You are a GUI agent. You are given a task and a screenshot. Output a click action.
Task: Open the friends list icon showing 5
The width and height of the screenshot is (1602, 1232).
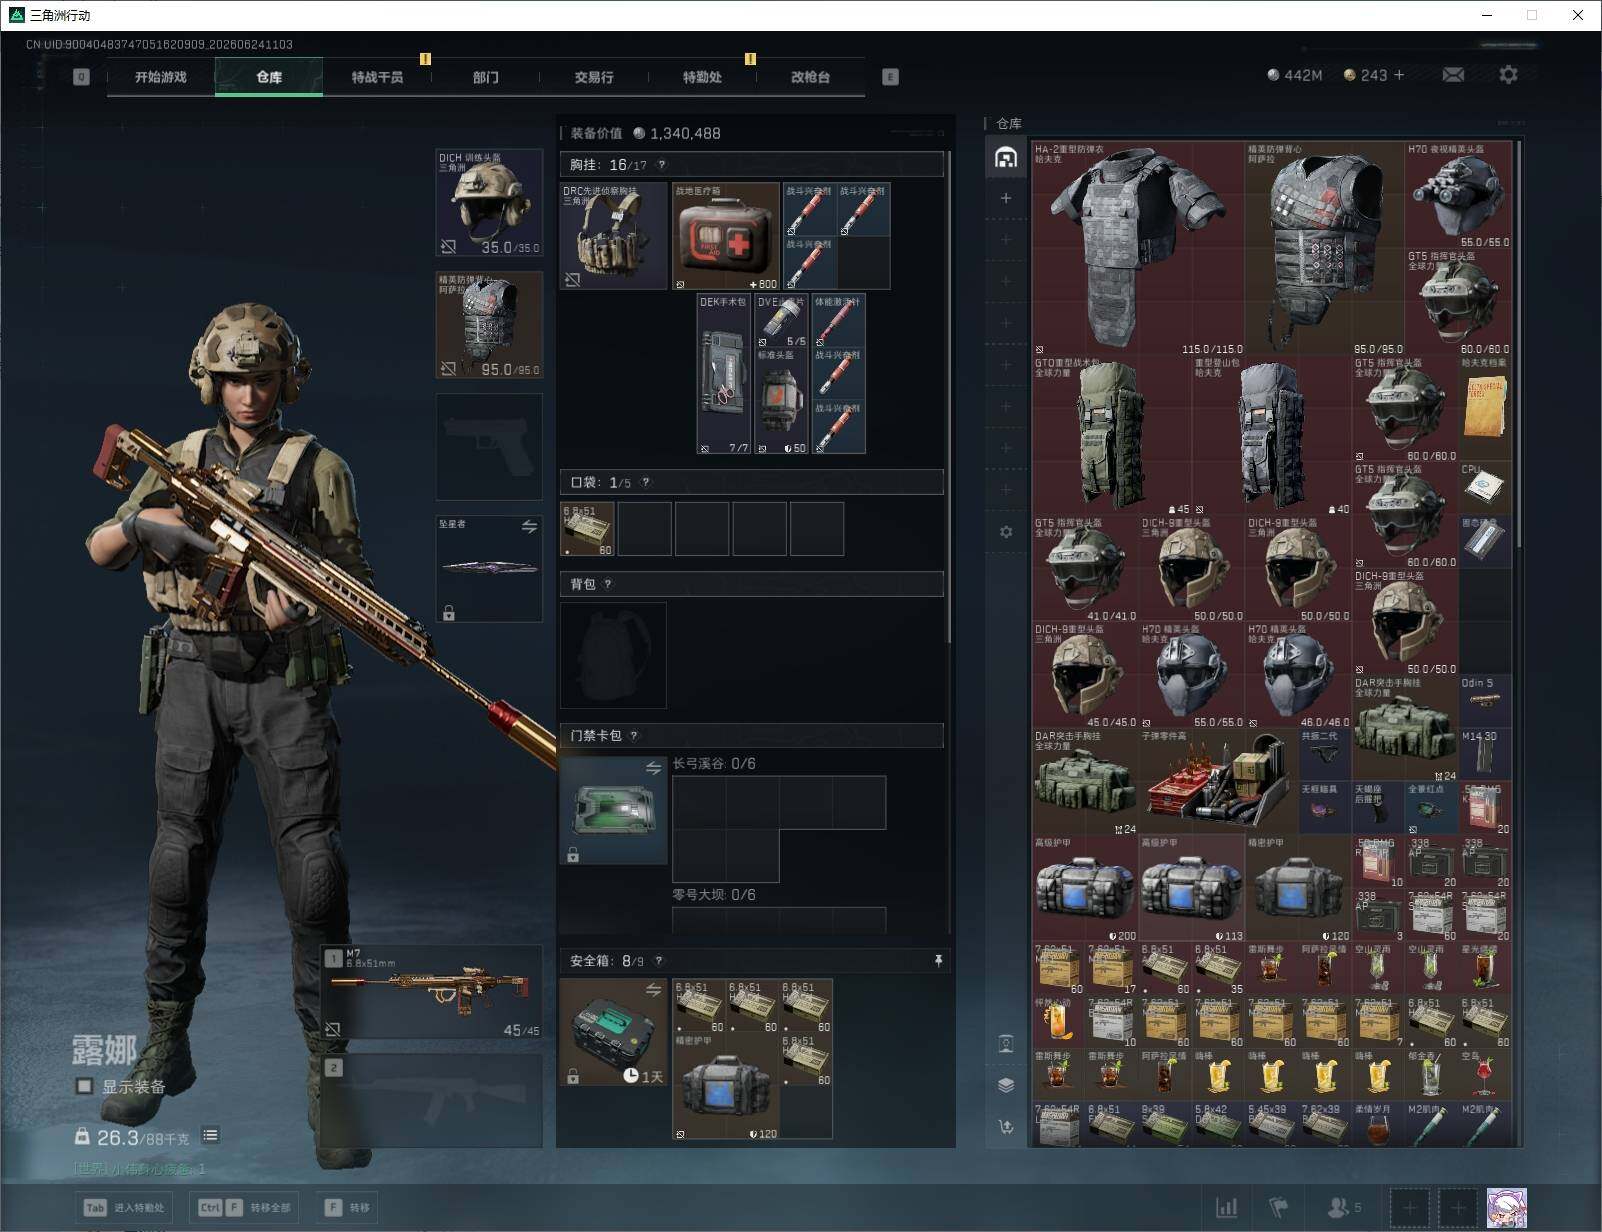(1343, 1208)
